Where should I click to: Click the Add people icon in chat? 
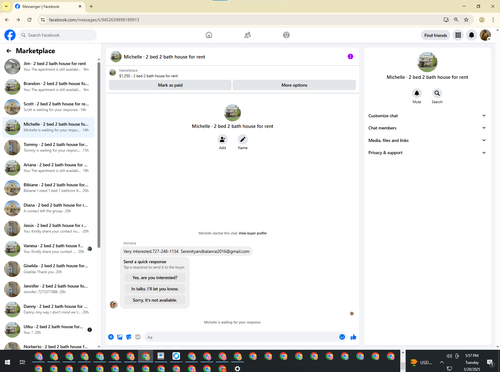222,139
